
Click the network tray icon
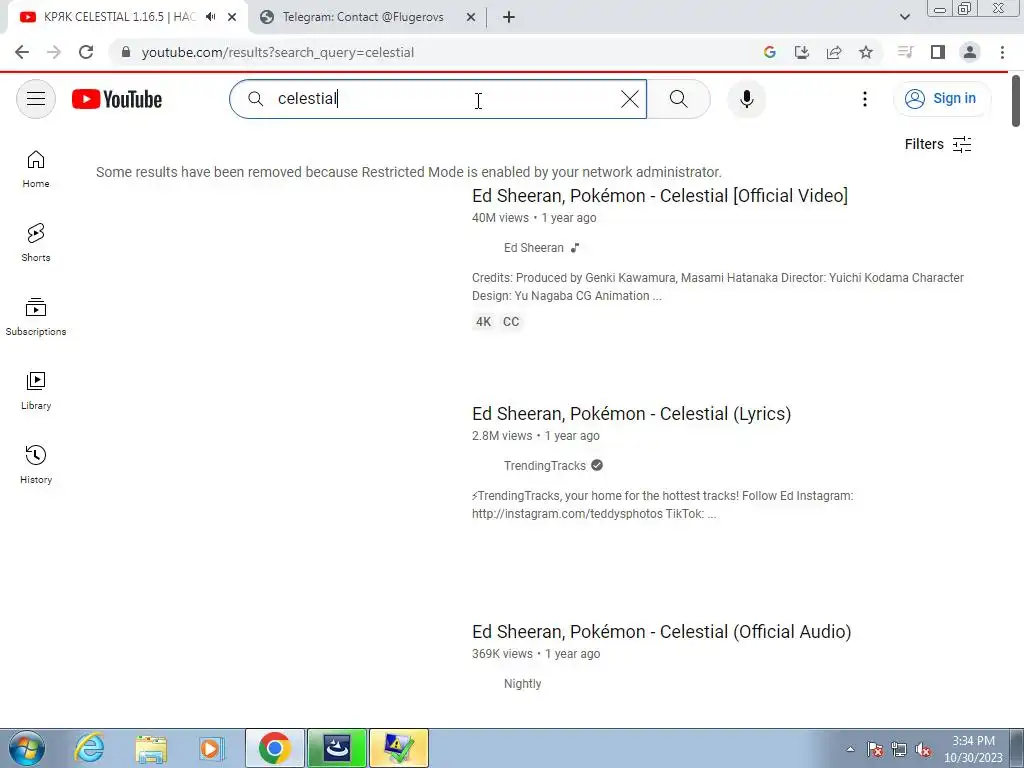899,749
